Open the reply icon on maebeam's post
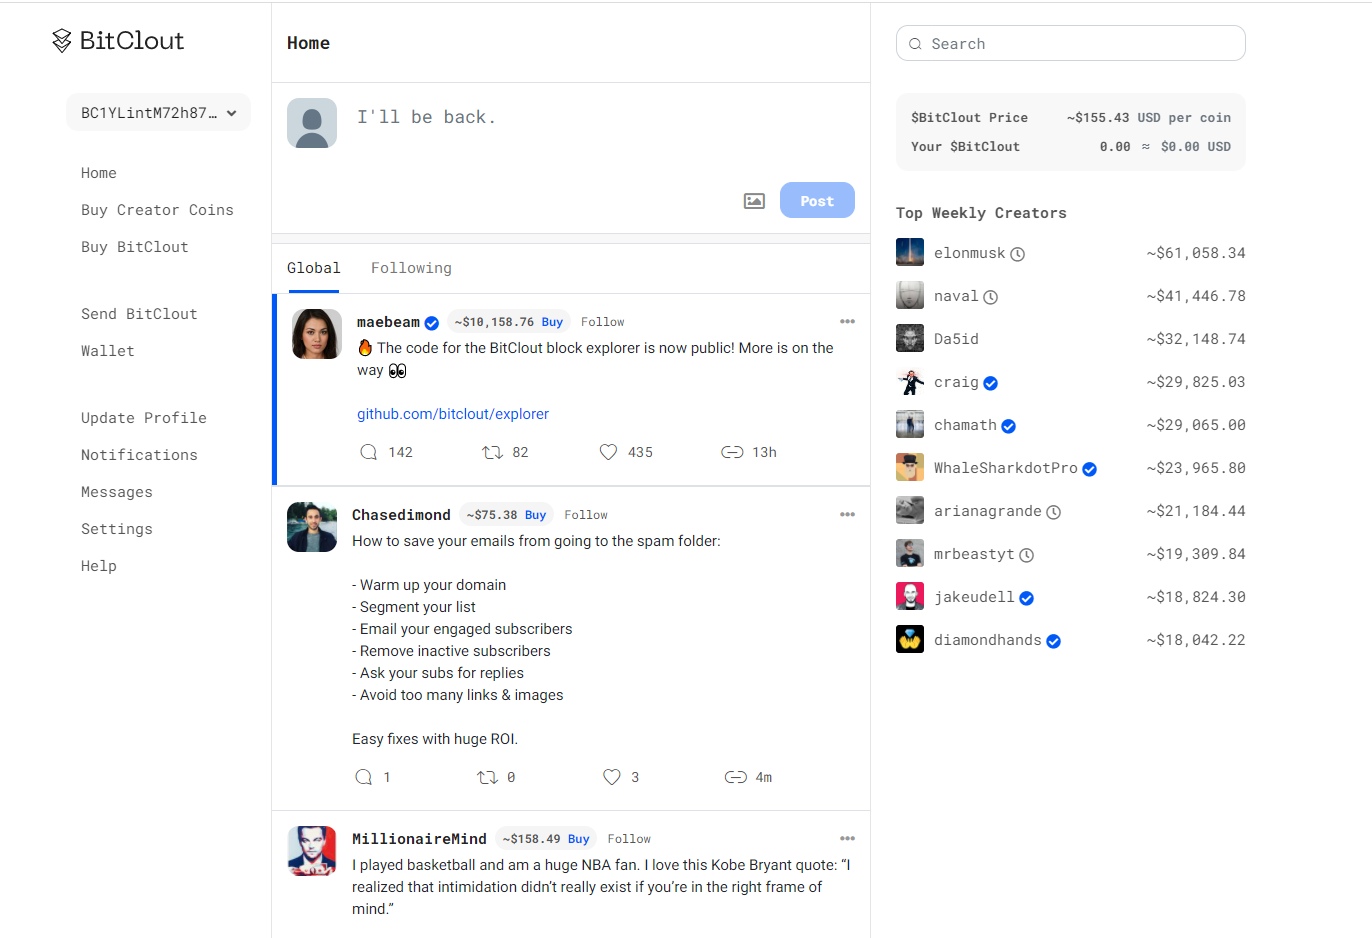Image resolution: width=1372 pixels, height=938 pixels. point(368,452)
